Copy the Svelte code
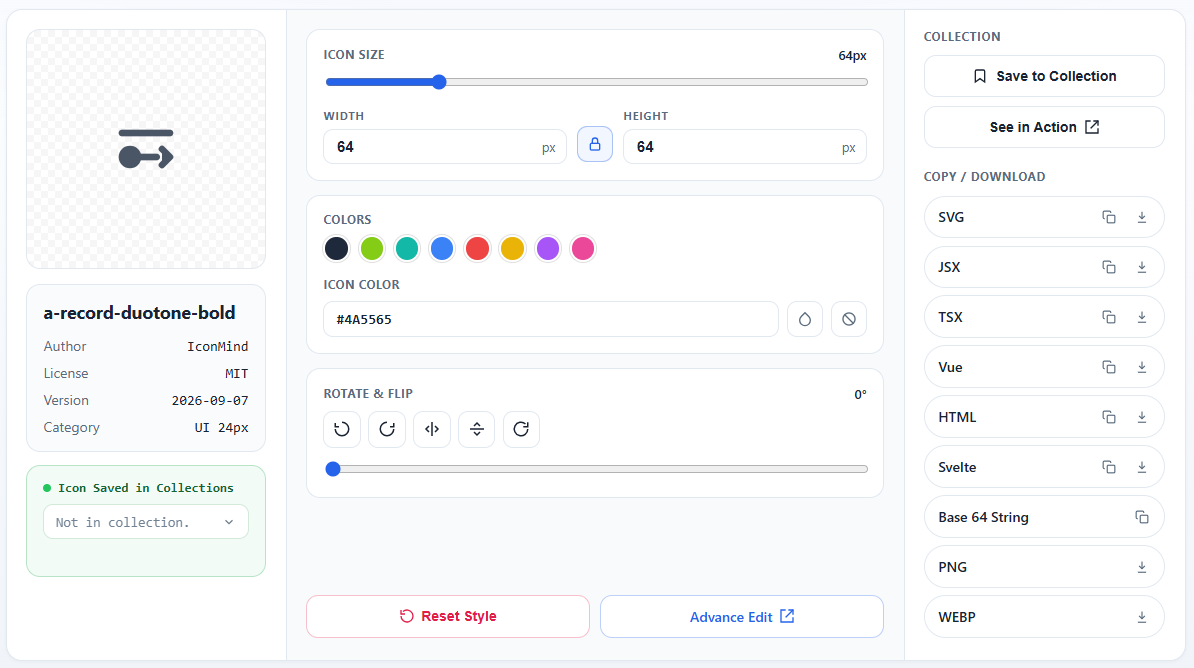Screen dimensions: 1194x668 (x=1109, y=467)
